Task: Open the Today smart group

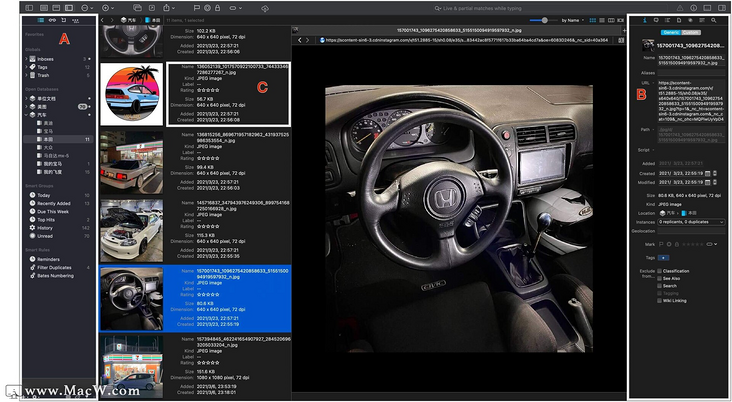Action: coord(58,195)
